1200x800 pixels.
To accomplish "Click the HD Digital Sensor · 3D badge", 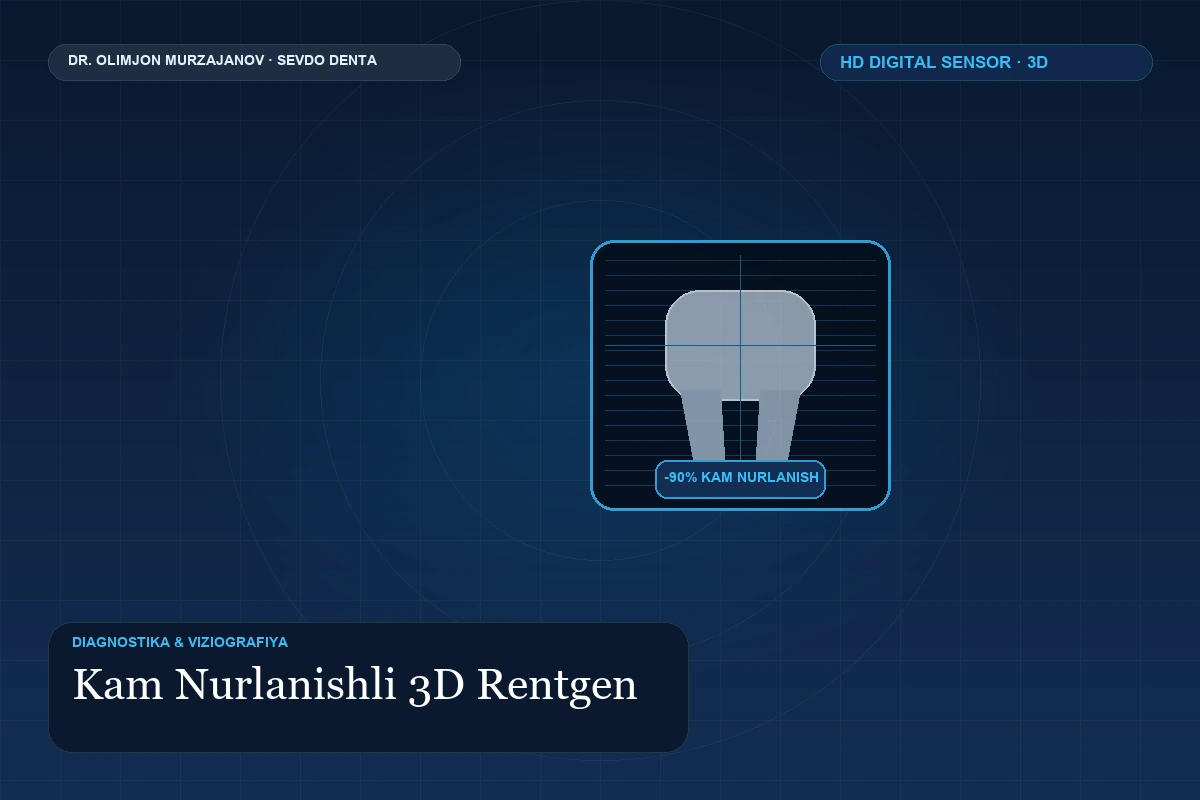I will click(x=986, y=62).
